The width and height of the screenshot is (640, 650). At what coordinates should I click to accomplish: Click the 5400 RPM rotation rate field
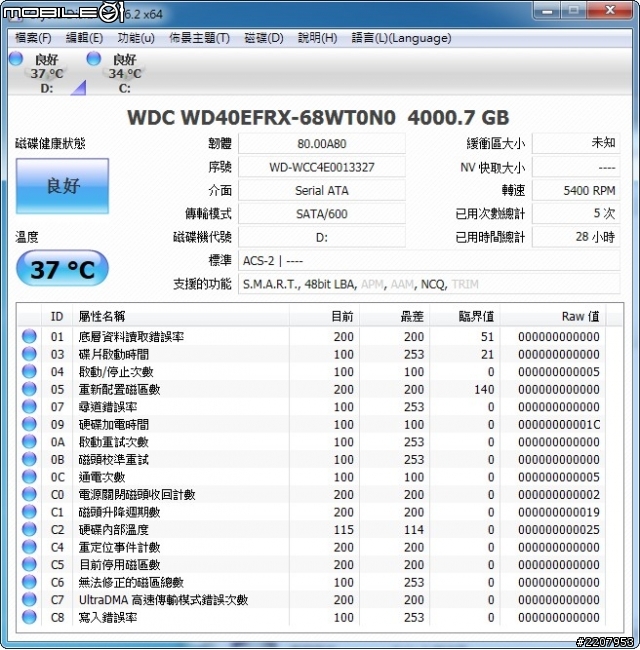pyautogui.click(x=576, y=190)
